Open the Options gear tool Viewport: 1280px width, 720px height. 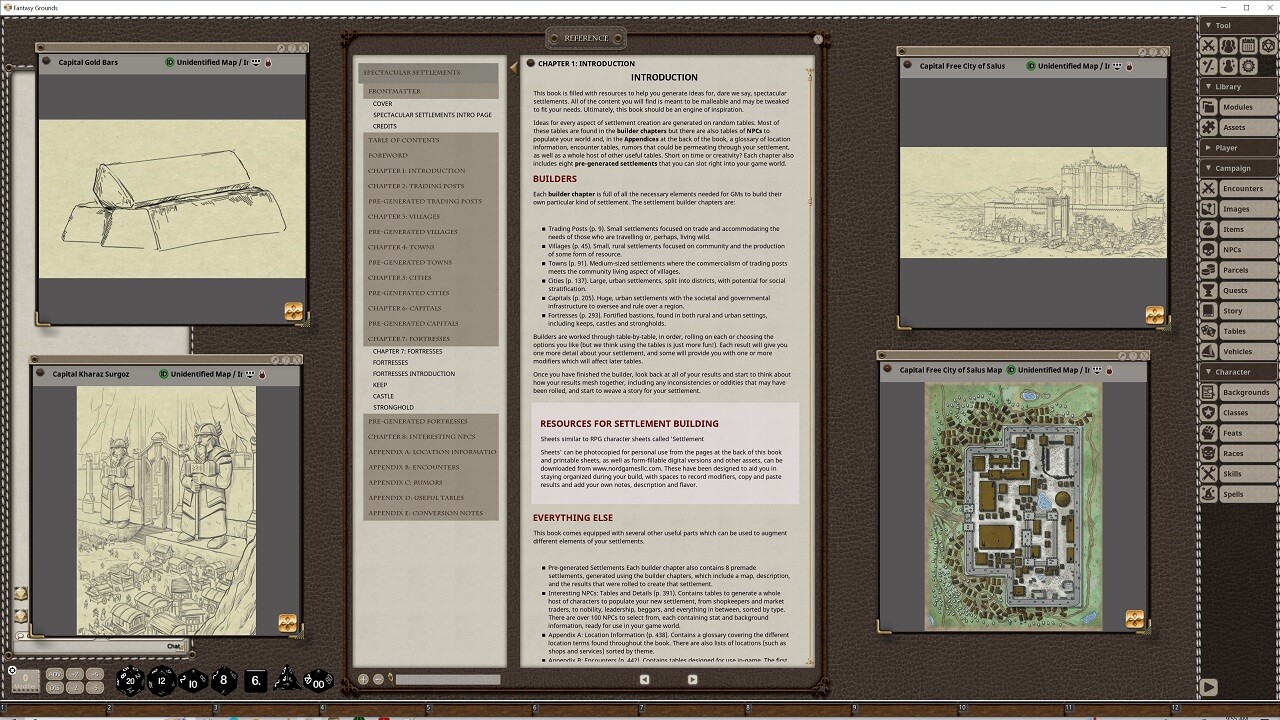[1248, 66]
